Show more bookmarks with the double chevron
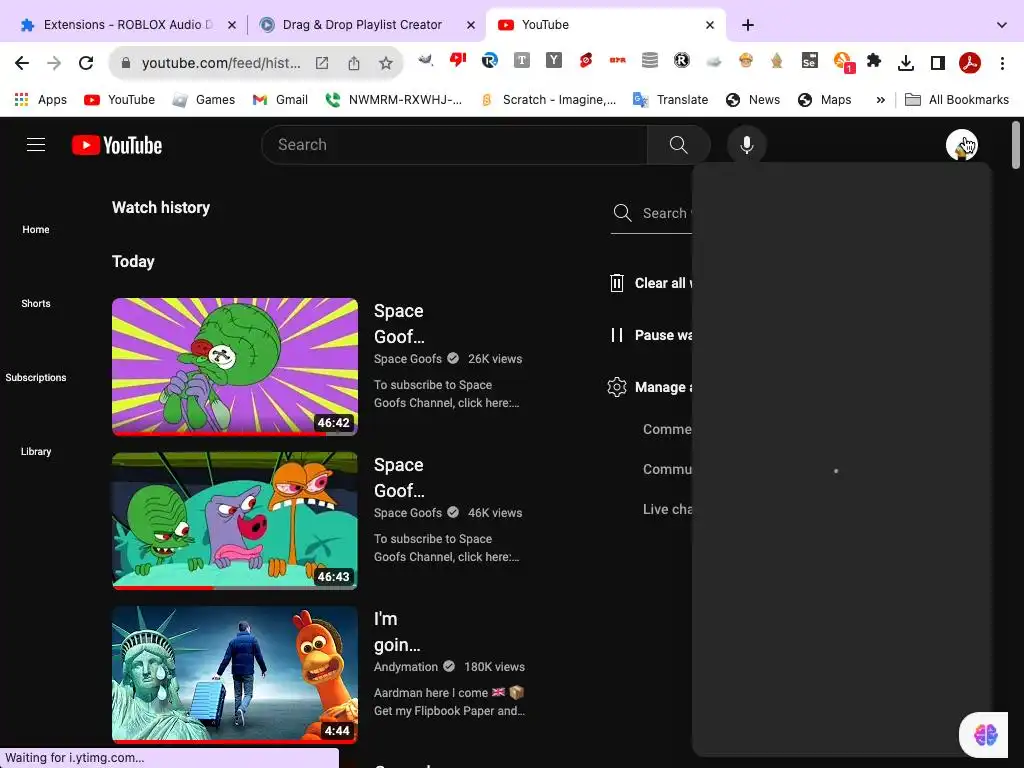The height and width of the screenshot is (768, 1024). [x=880, y=100]
